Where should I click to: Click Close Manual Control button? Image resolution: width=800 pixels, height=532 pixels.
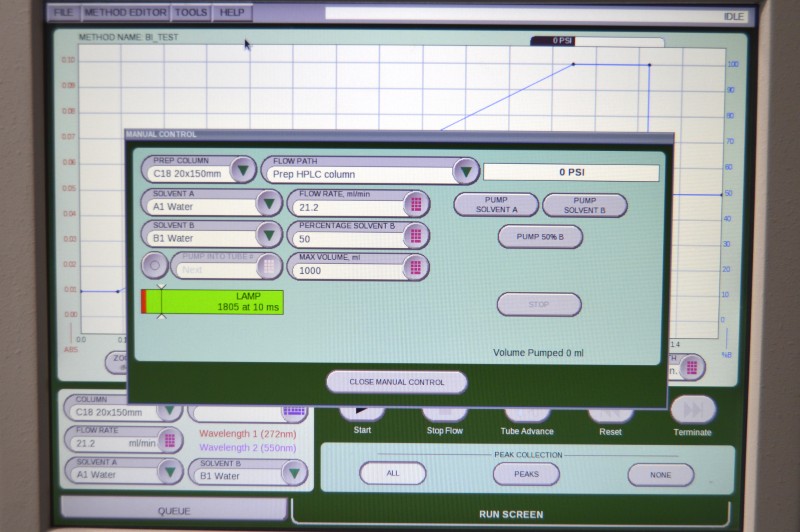397,382
